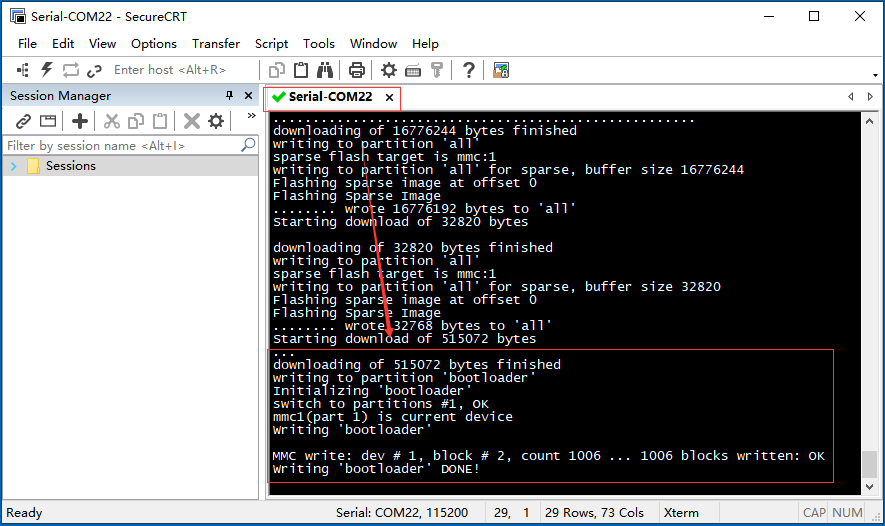Open the Script menu

(x=271, y=43)
